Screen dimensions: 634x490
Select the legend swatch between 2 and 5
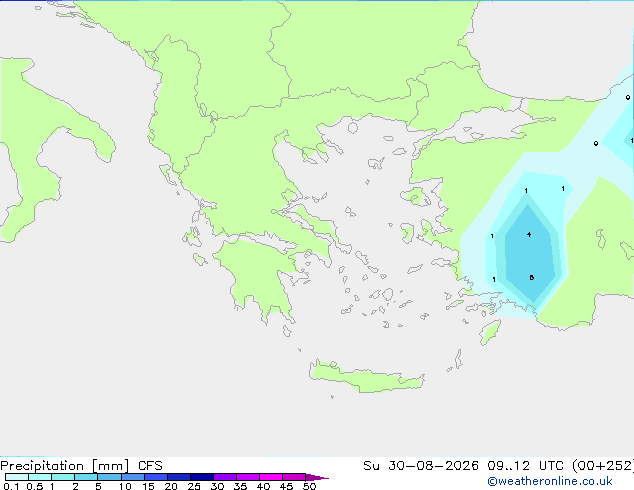pos(86,477)
